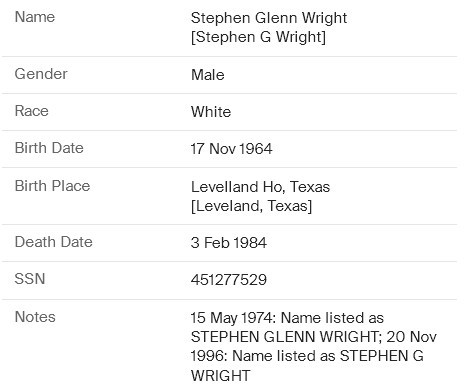Select the Male gender value
Screen dimensions: 457x388
tap(208, 75)
